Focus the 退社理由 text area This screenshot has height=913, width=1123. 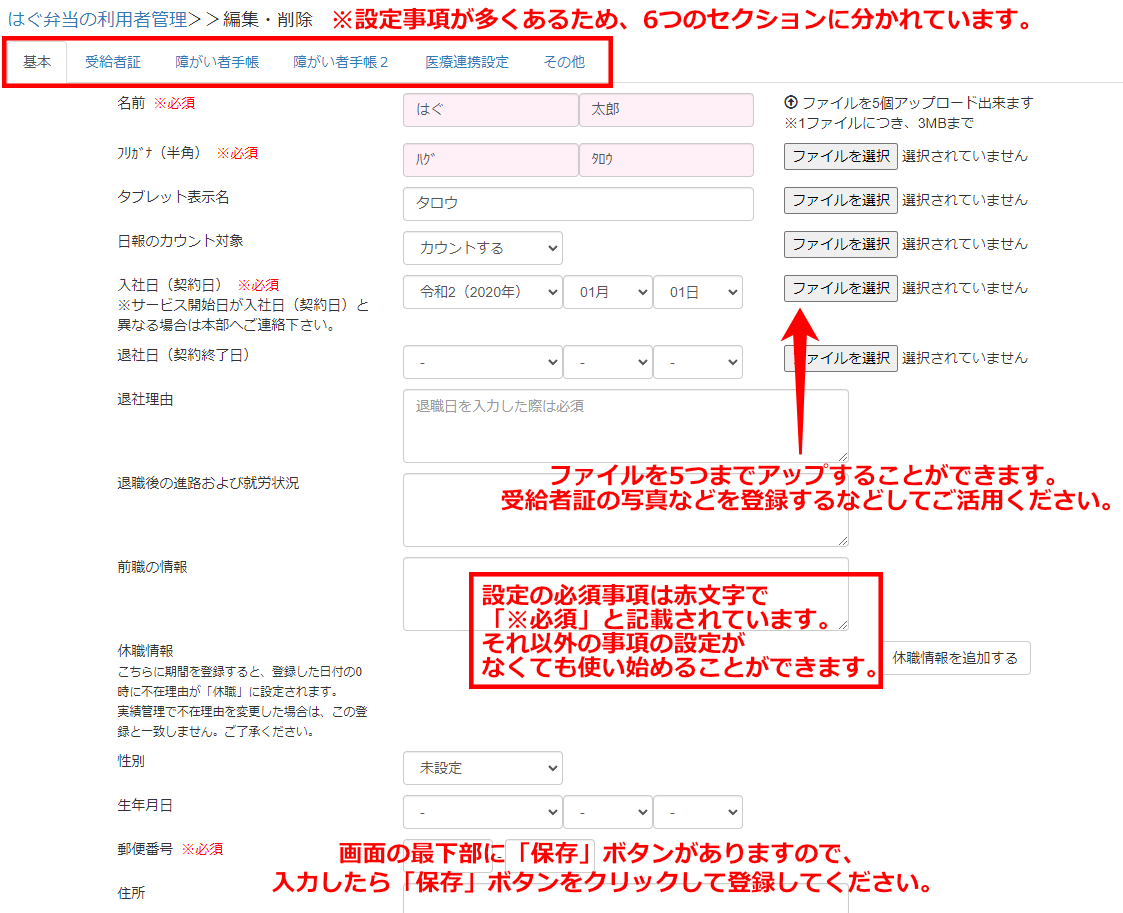point(625,425)
